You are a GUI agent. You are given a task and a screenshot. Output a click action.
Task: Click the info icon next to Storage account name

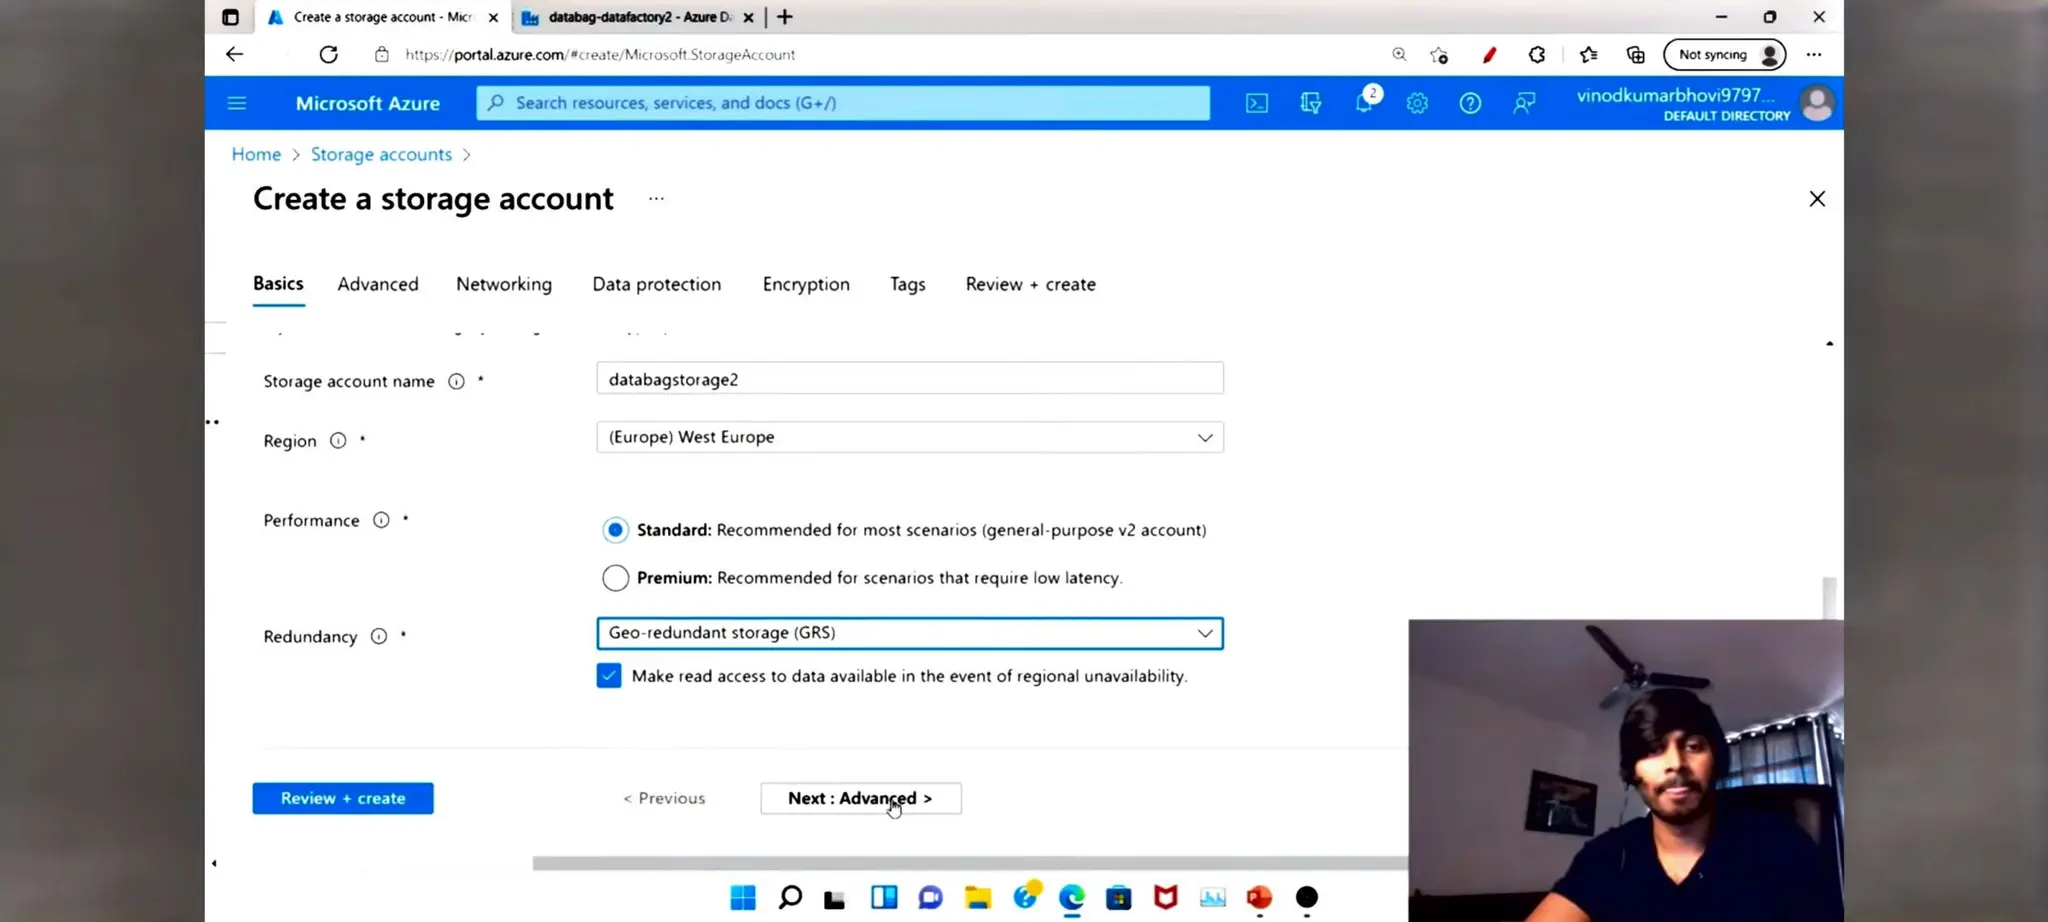pos(456,381)
